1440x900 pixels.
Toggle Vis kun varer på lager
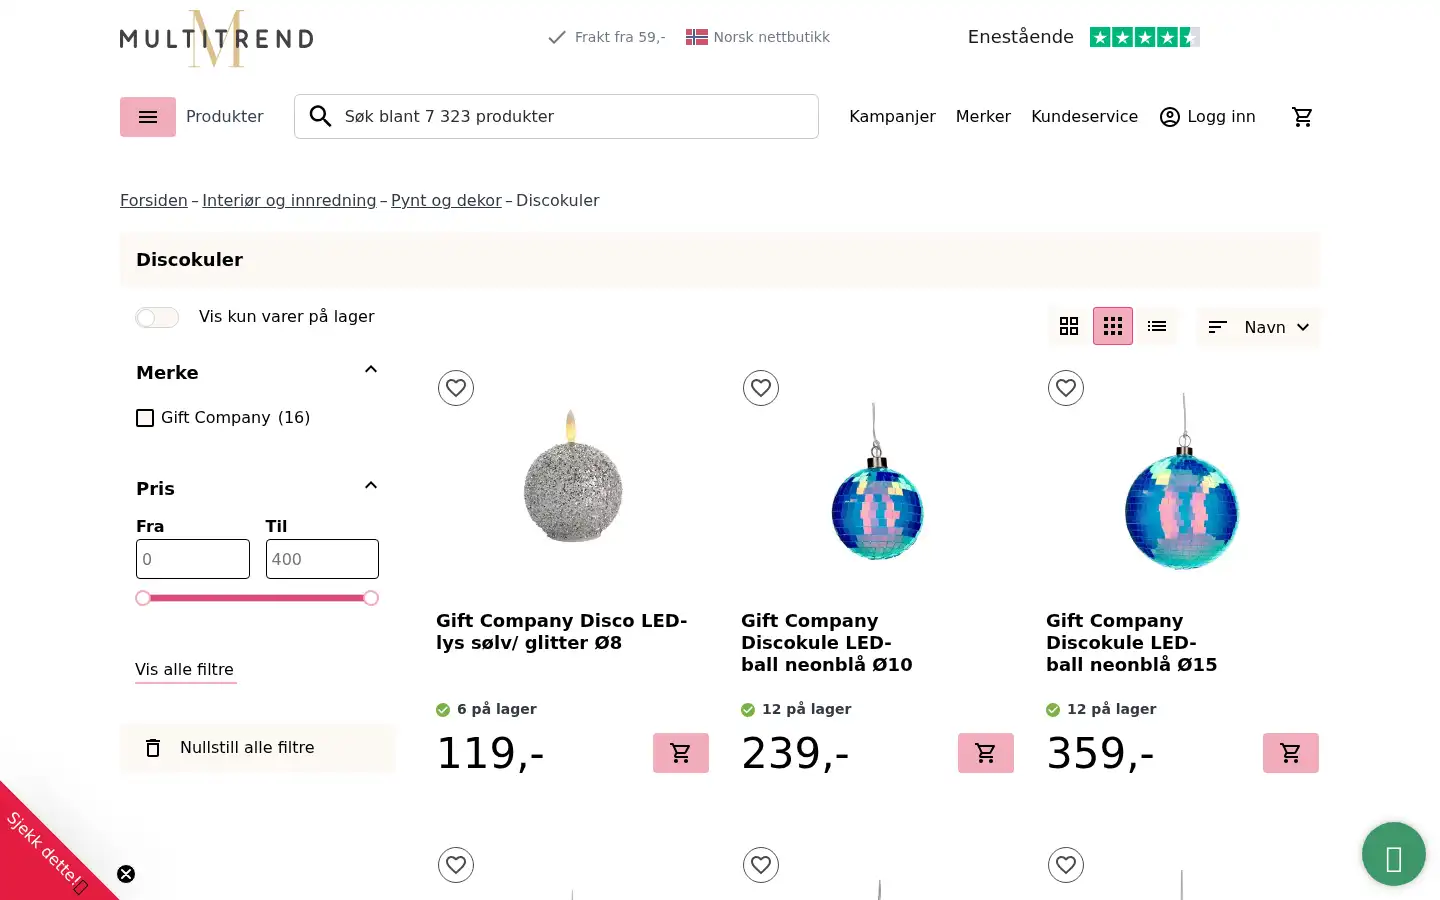point(157,317)
